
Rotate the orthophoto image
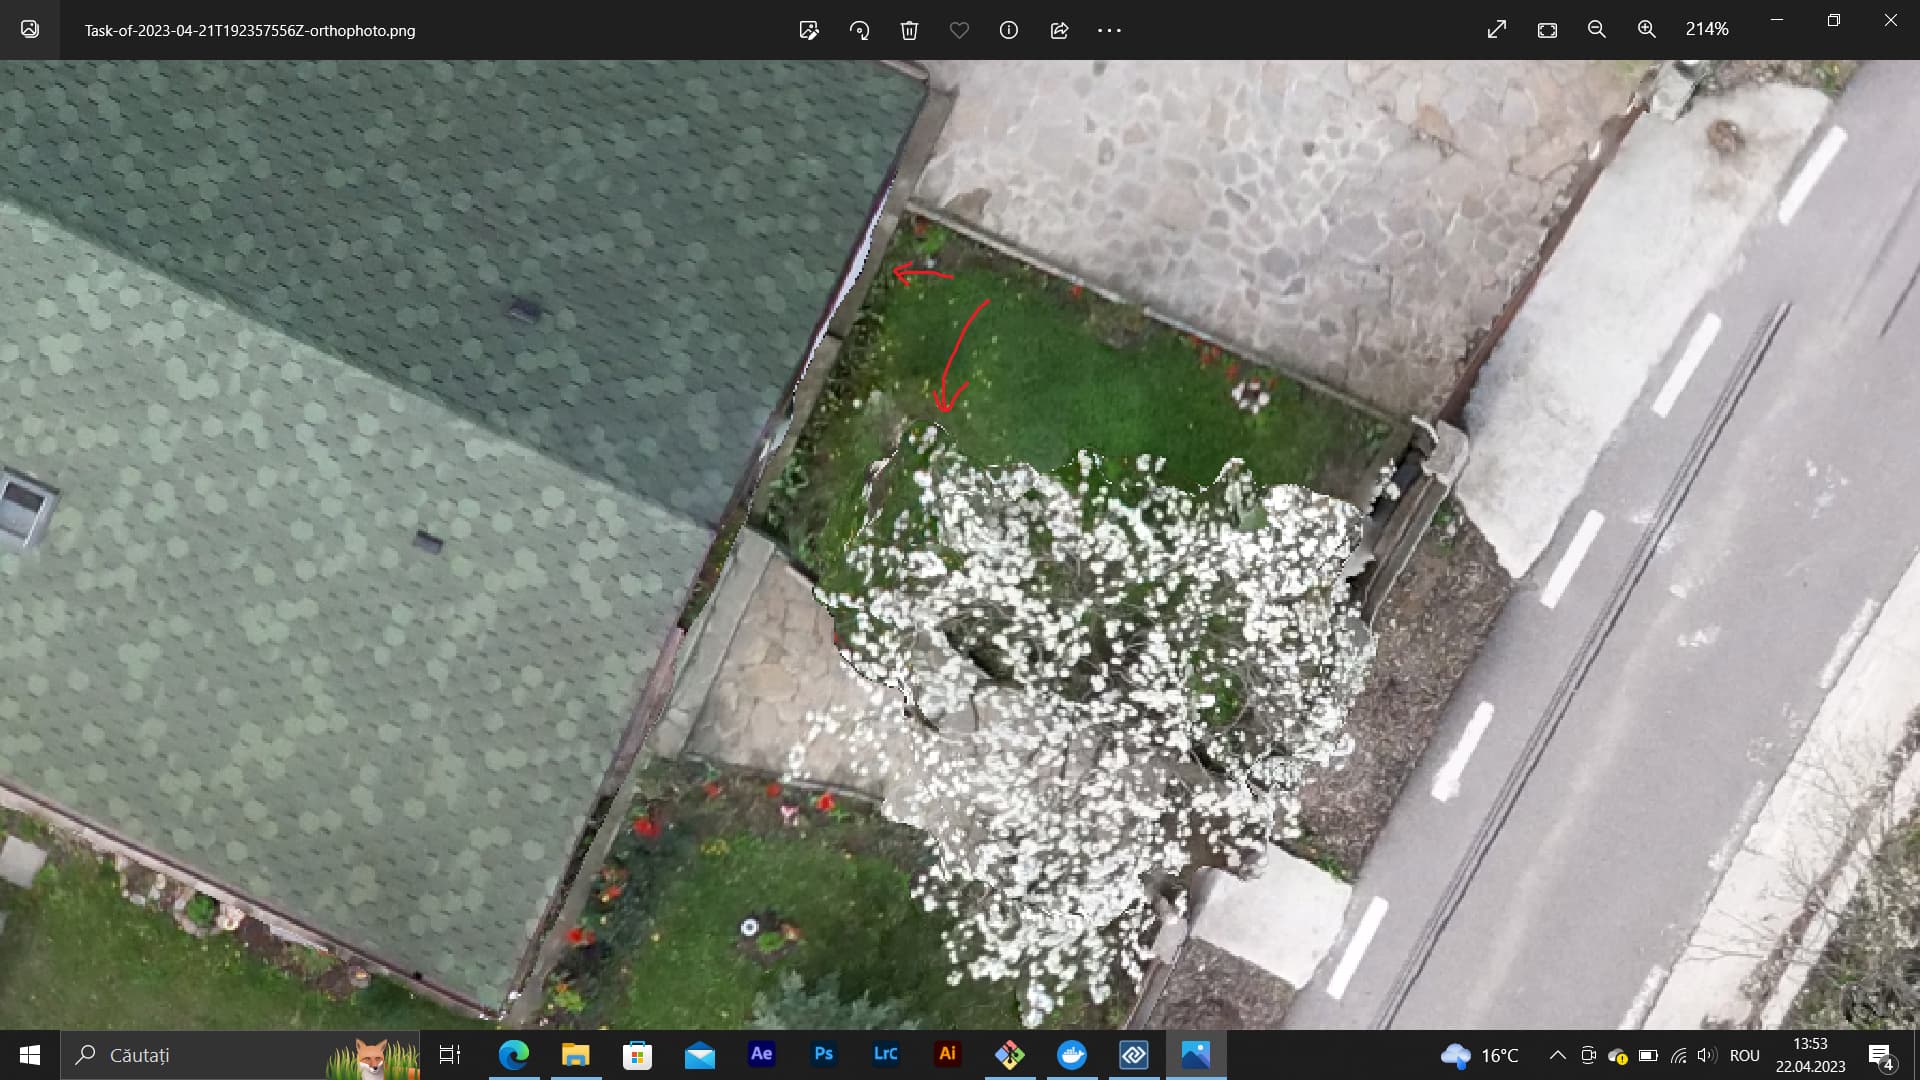860,30
